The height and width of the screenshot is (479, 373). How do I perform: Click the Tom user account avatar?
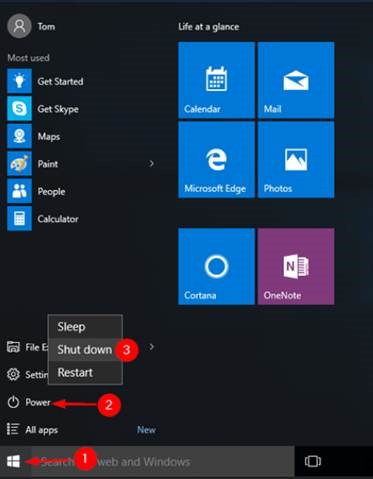point(19,26)
